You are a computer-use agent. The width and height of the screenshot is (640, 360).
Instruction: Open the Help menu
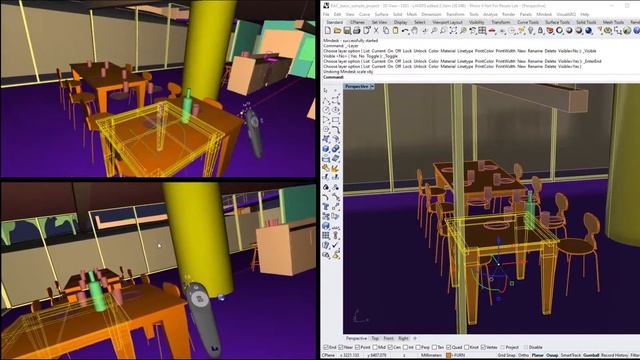pyautogui.click(x=585, y=14)
